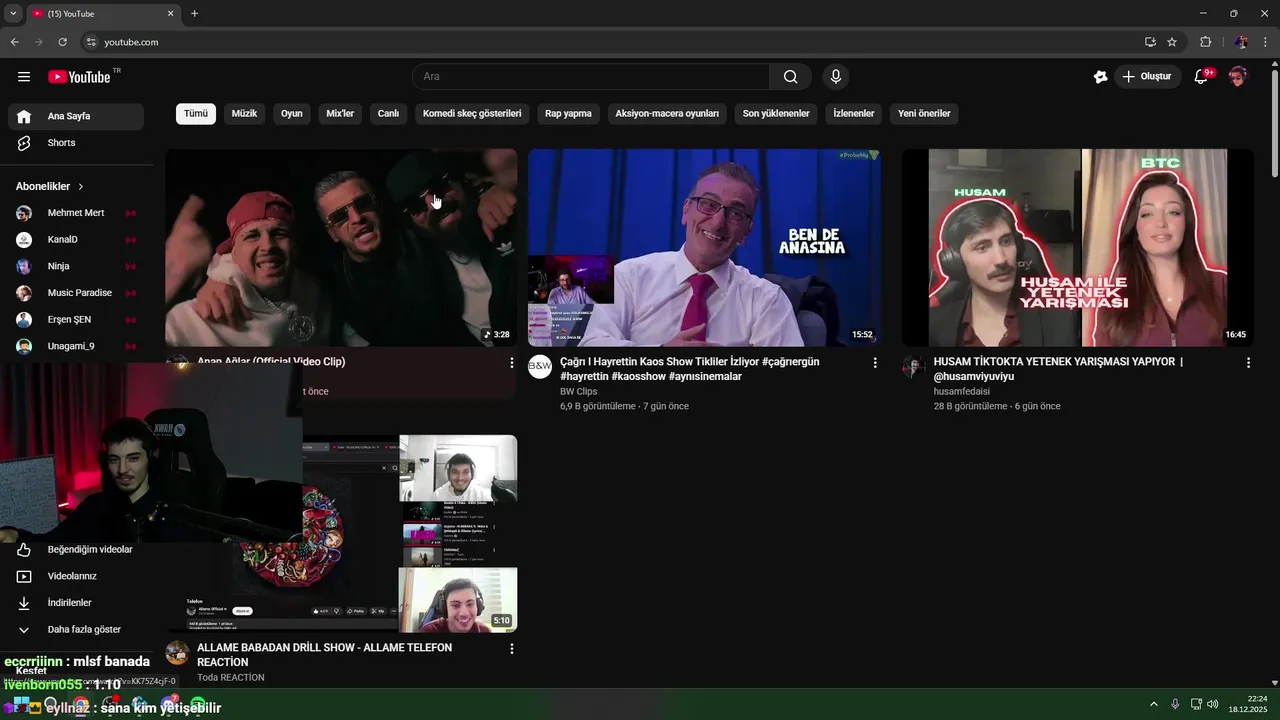The image size is (1280, 720).
Task: Open Videolarınız in the sidebar
Action: 76,576
